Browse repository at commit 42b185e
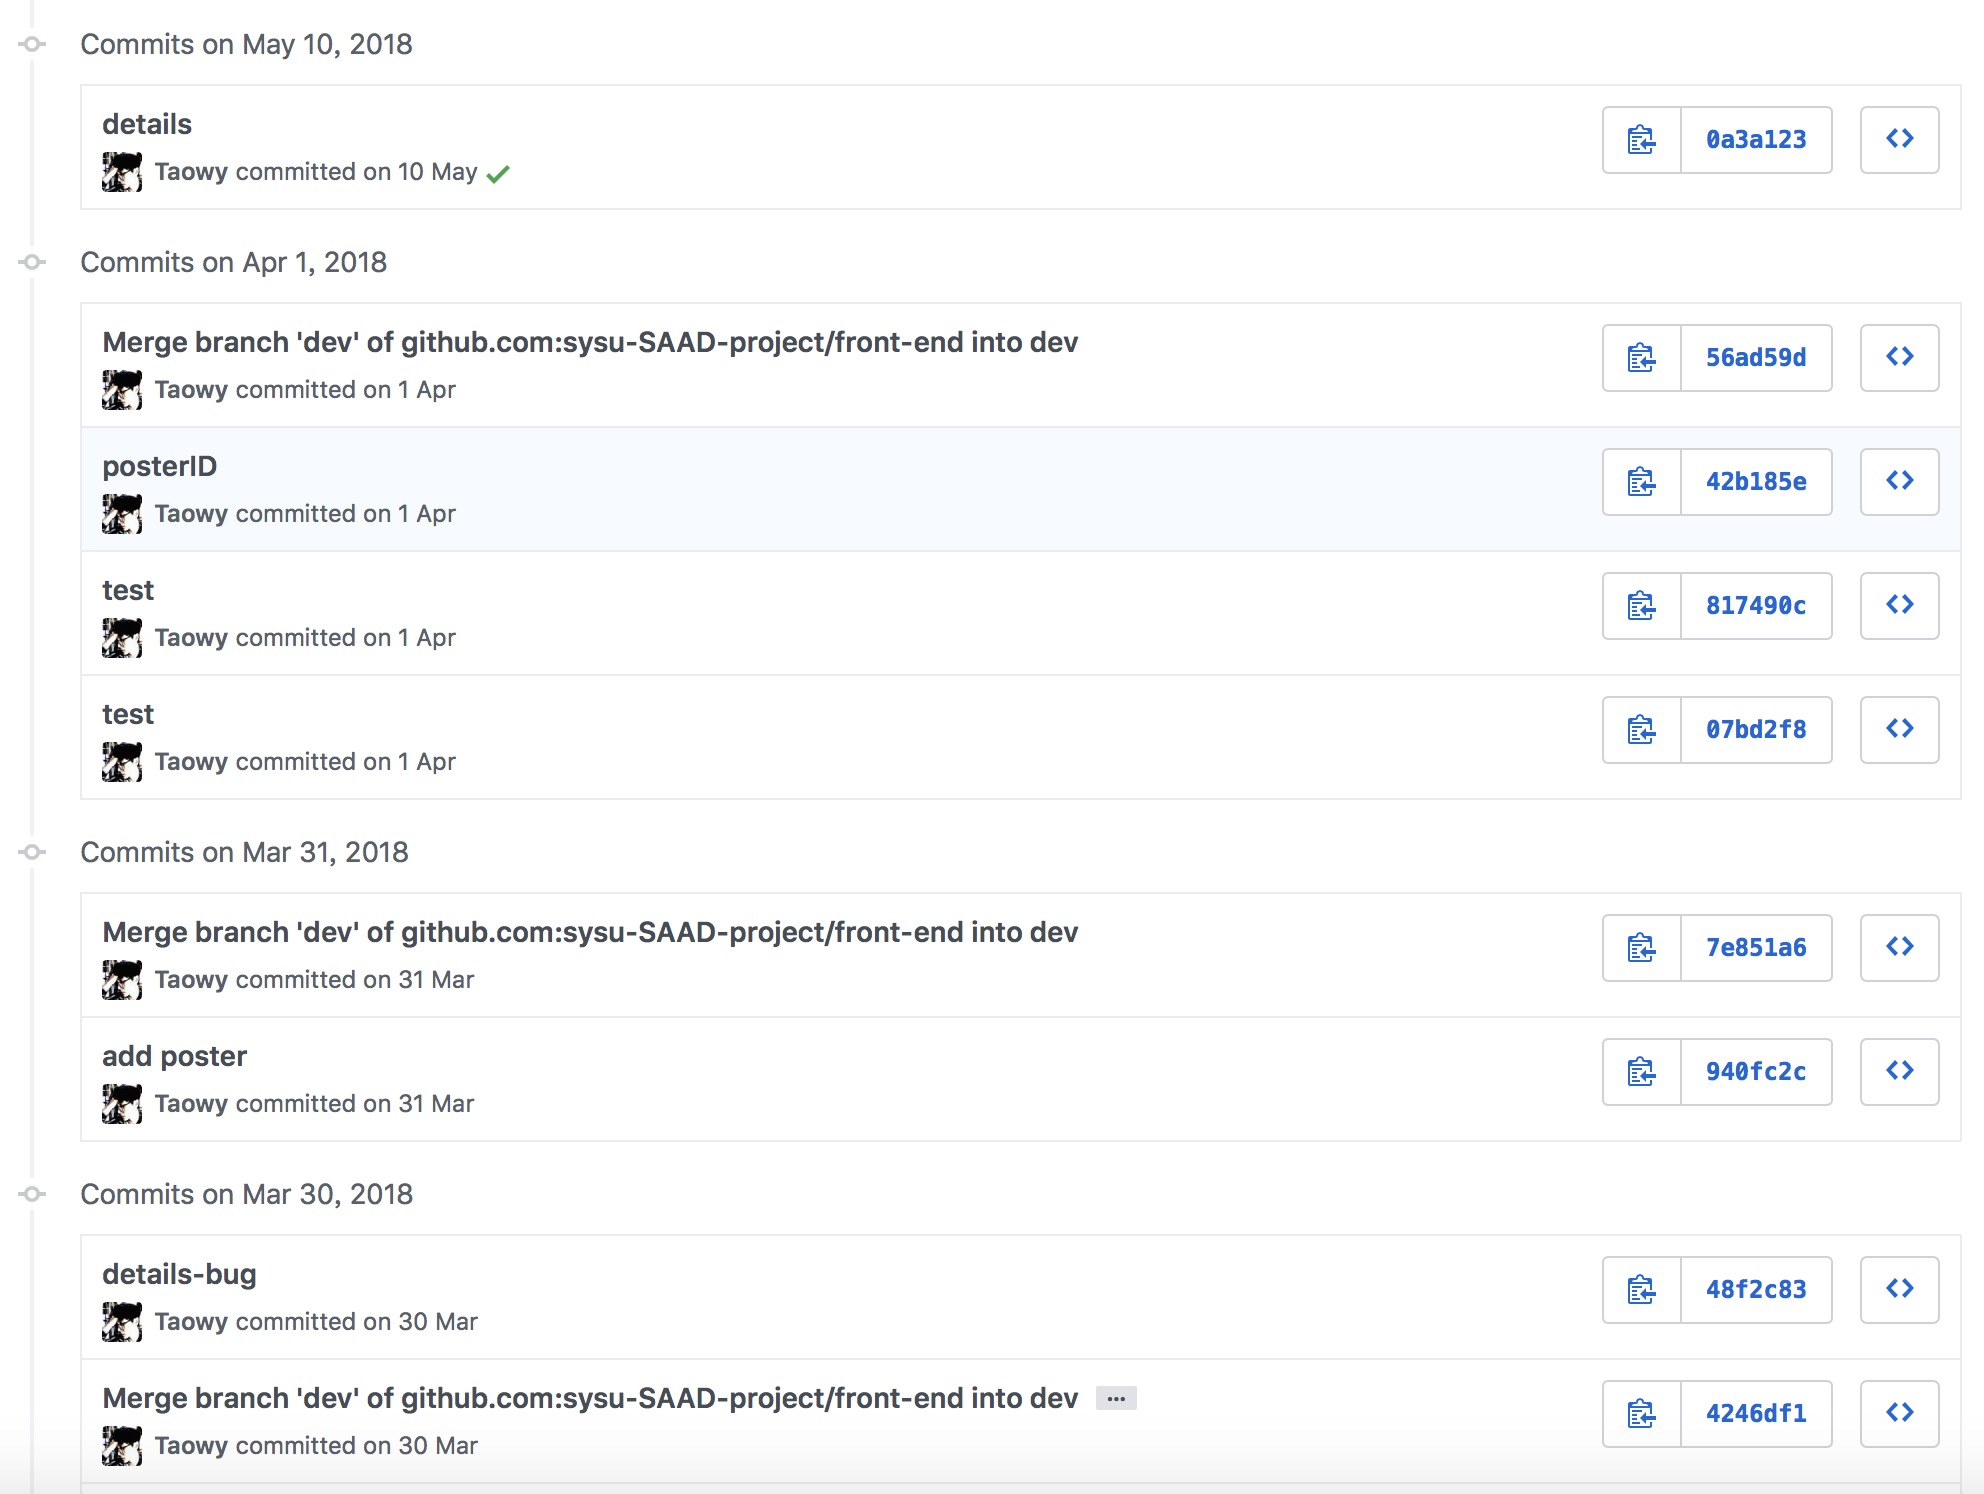This screenshot has width=1984, height=1494. point(1900,482)
